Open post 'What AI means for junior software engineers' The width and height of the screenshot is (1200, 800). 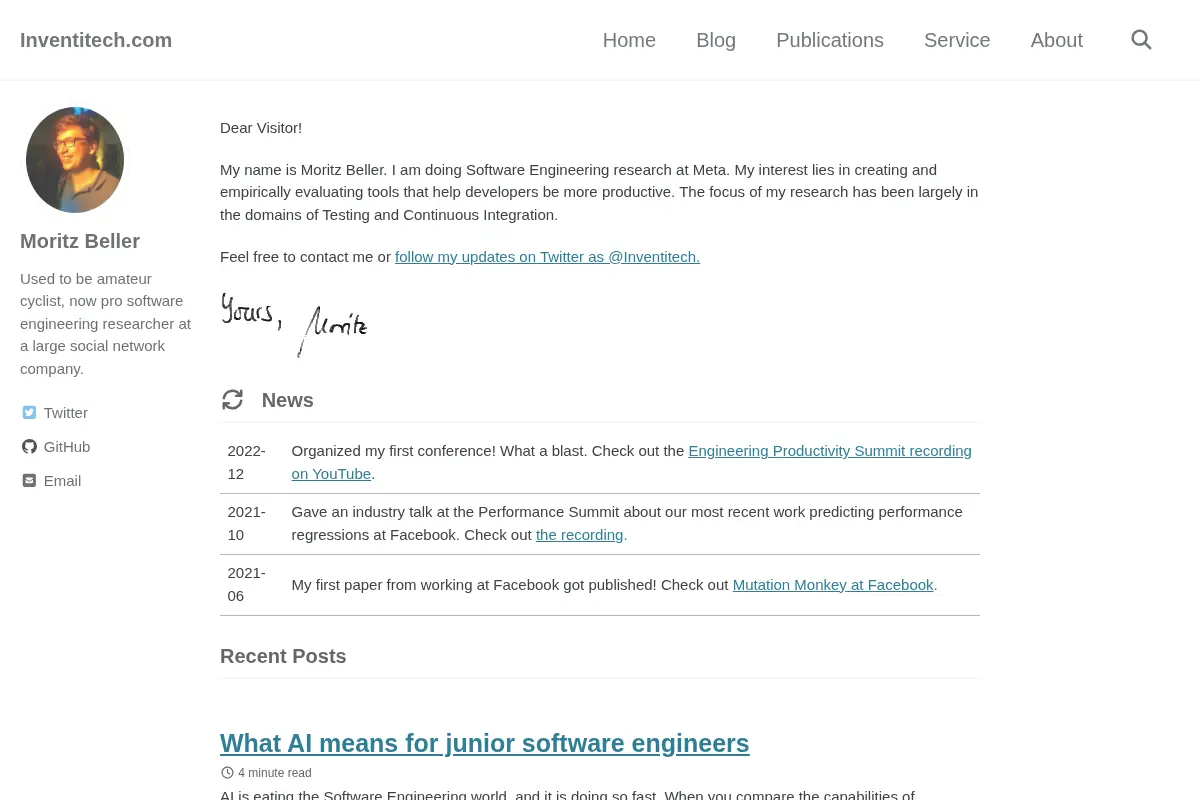pos(484,743)
